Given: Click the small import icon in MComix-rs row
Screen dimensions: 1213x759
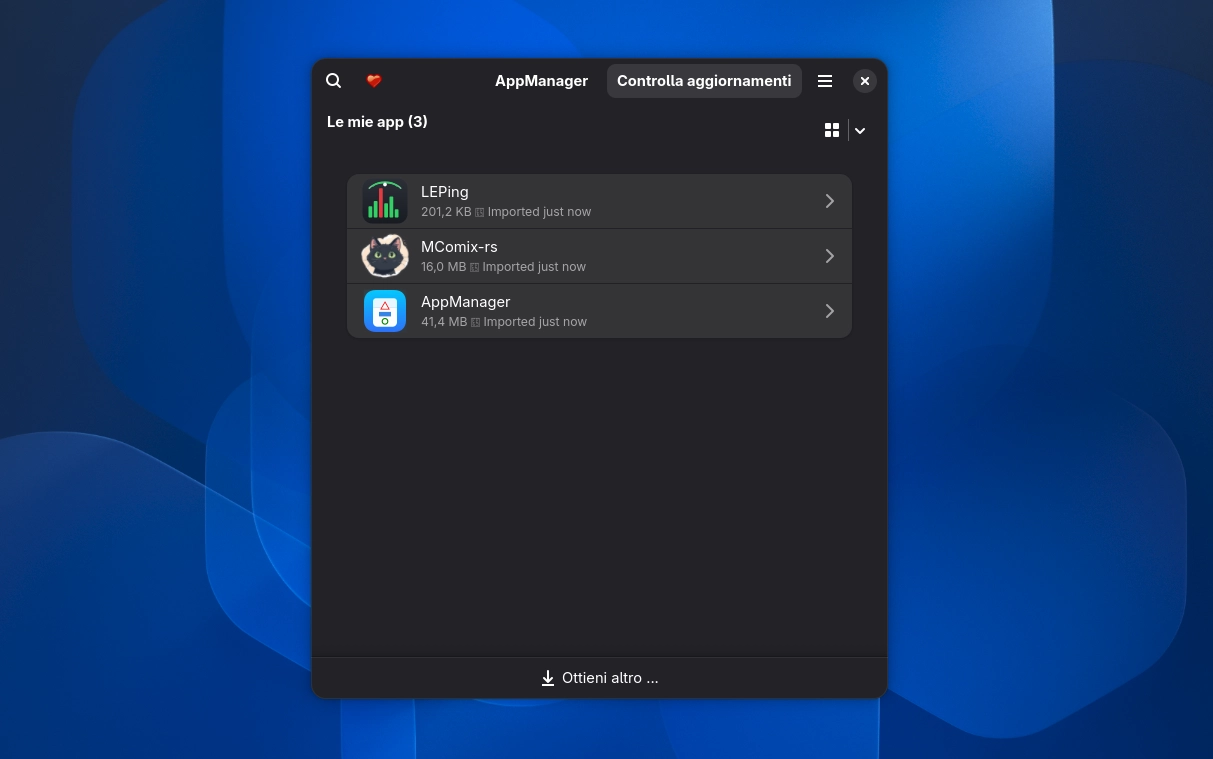Looking at the screenshot, I should (475, 267).
